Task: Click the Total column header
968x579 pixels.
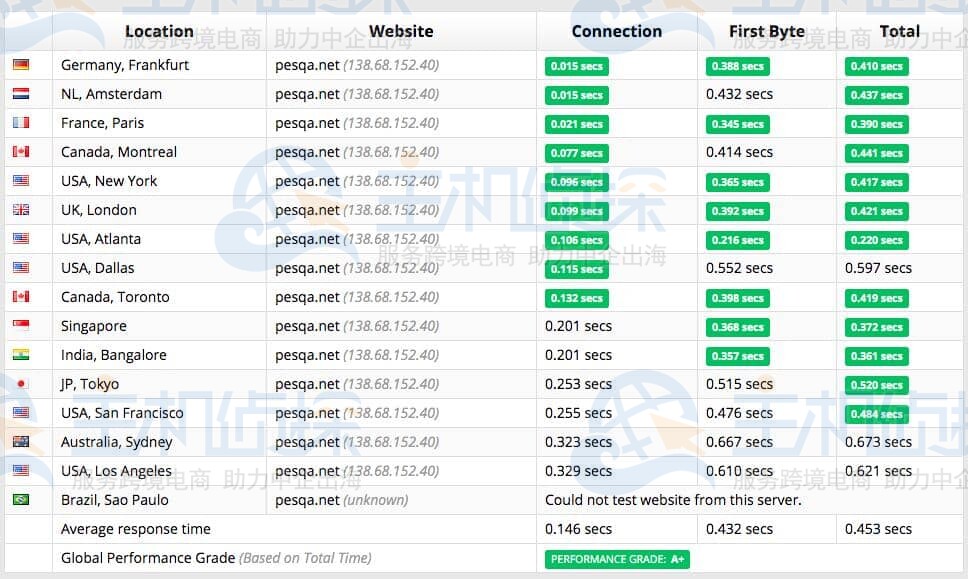Action: (x=899, y=31)
